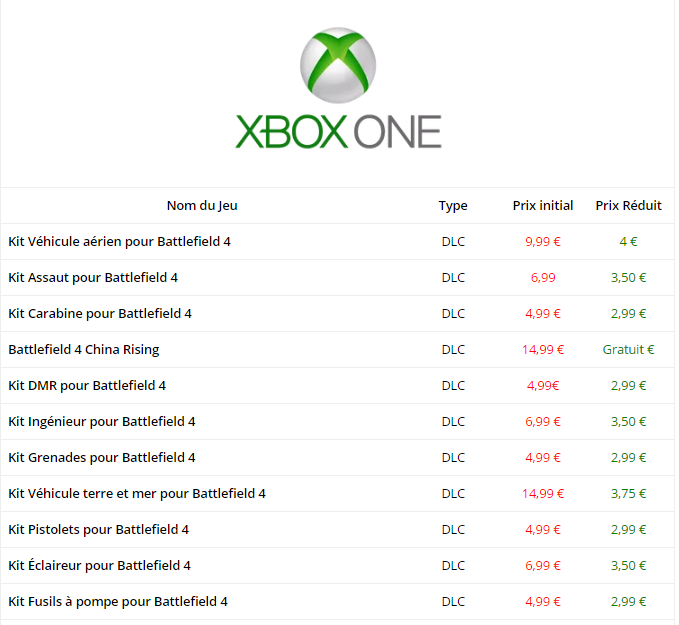Click Battlefield 4 China Rising title

coord(84,350)
